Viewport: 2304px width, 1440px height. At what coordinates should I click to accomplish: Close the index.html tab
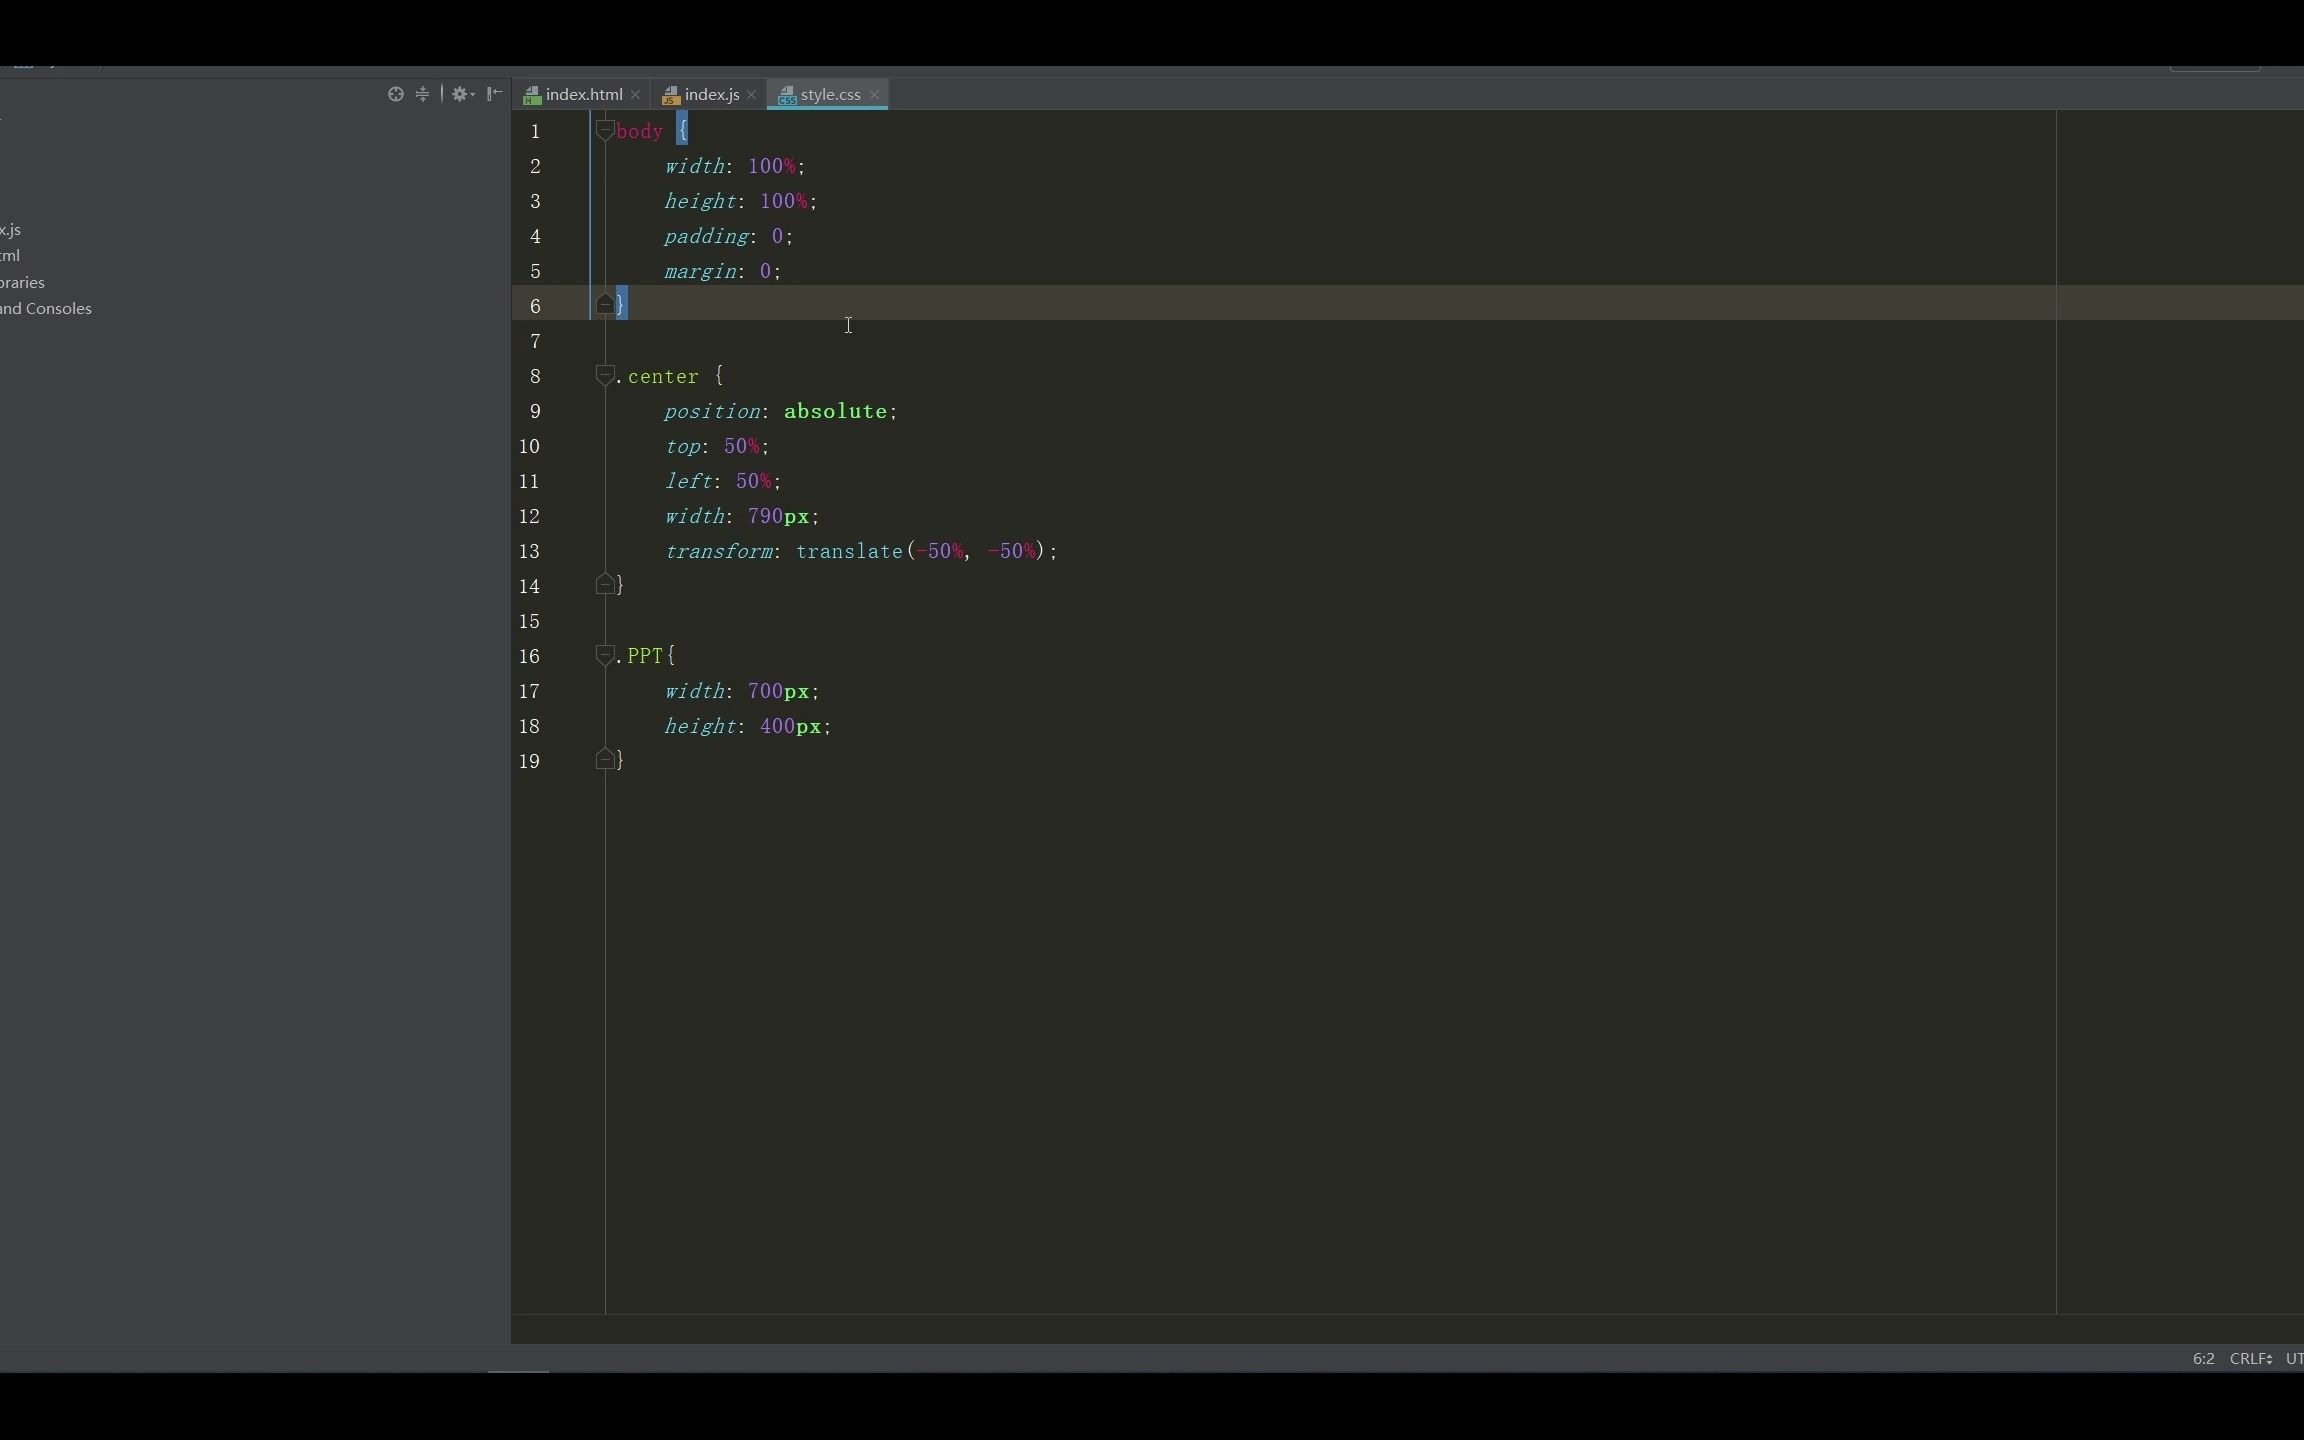[635, 95]
